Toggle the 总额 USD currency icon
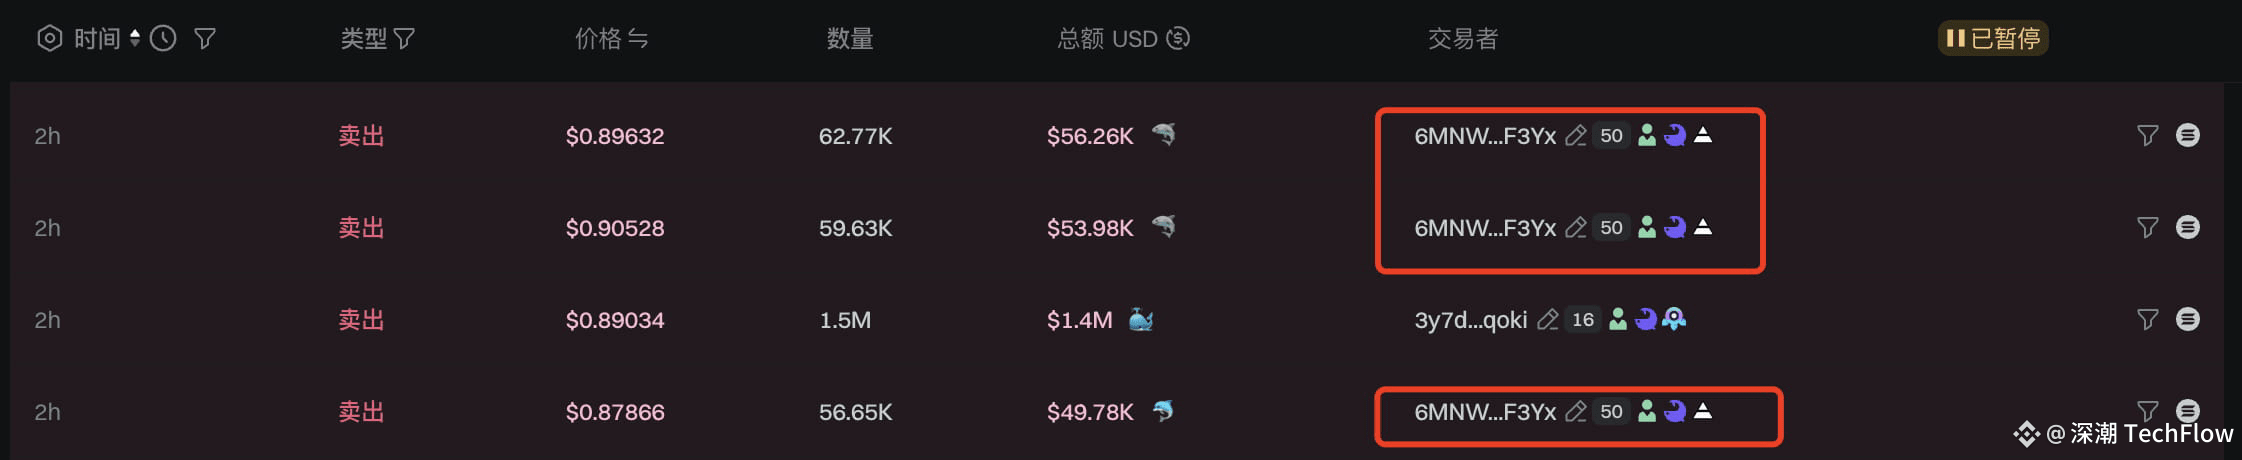 tap(1178, 38)
